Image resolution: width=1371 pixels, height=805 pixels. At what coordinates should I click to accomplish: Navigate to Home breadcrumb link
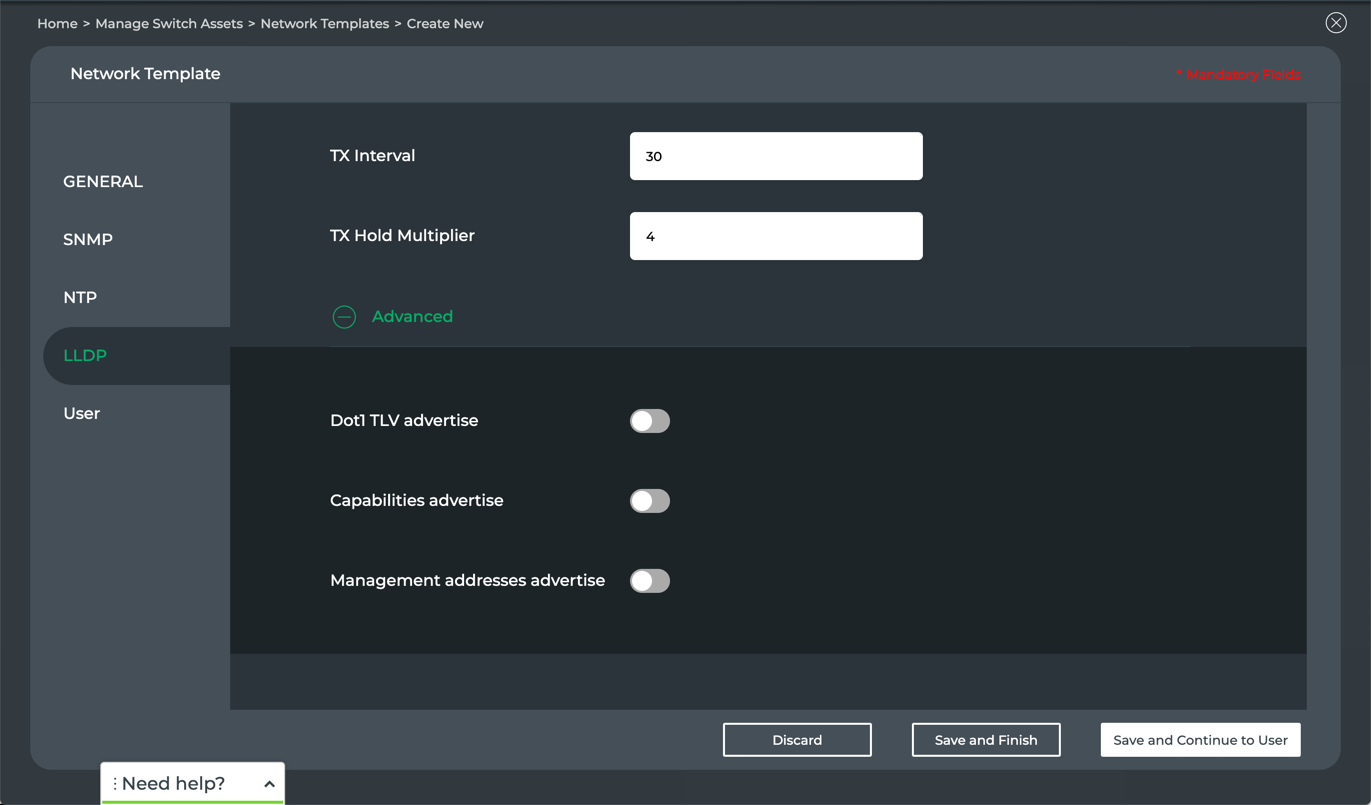(57, 24)
